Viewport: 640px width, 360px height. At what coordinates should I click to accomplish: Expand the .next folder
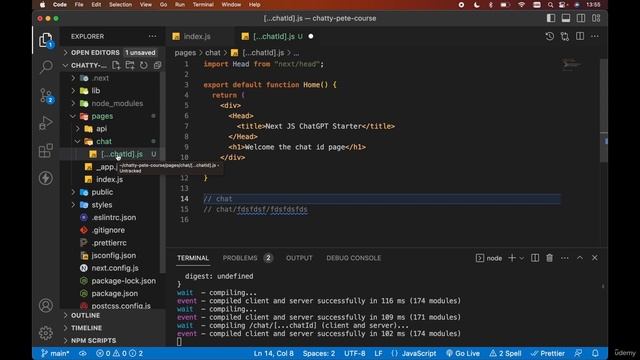click(x=73, y=78)
